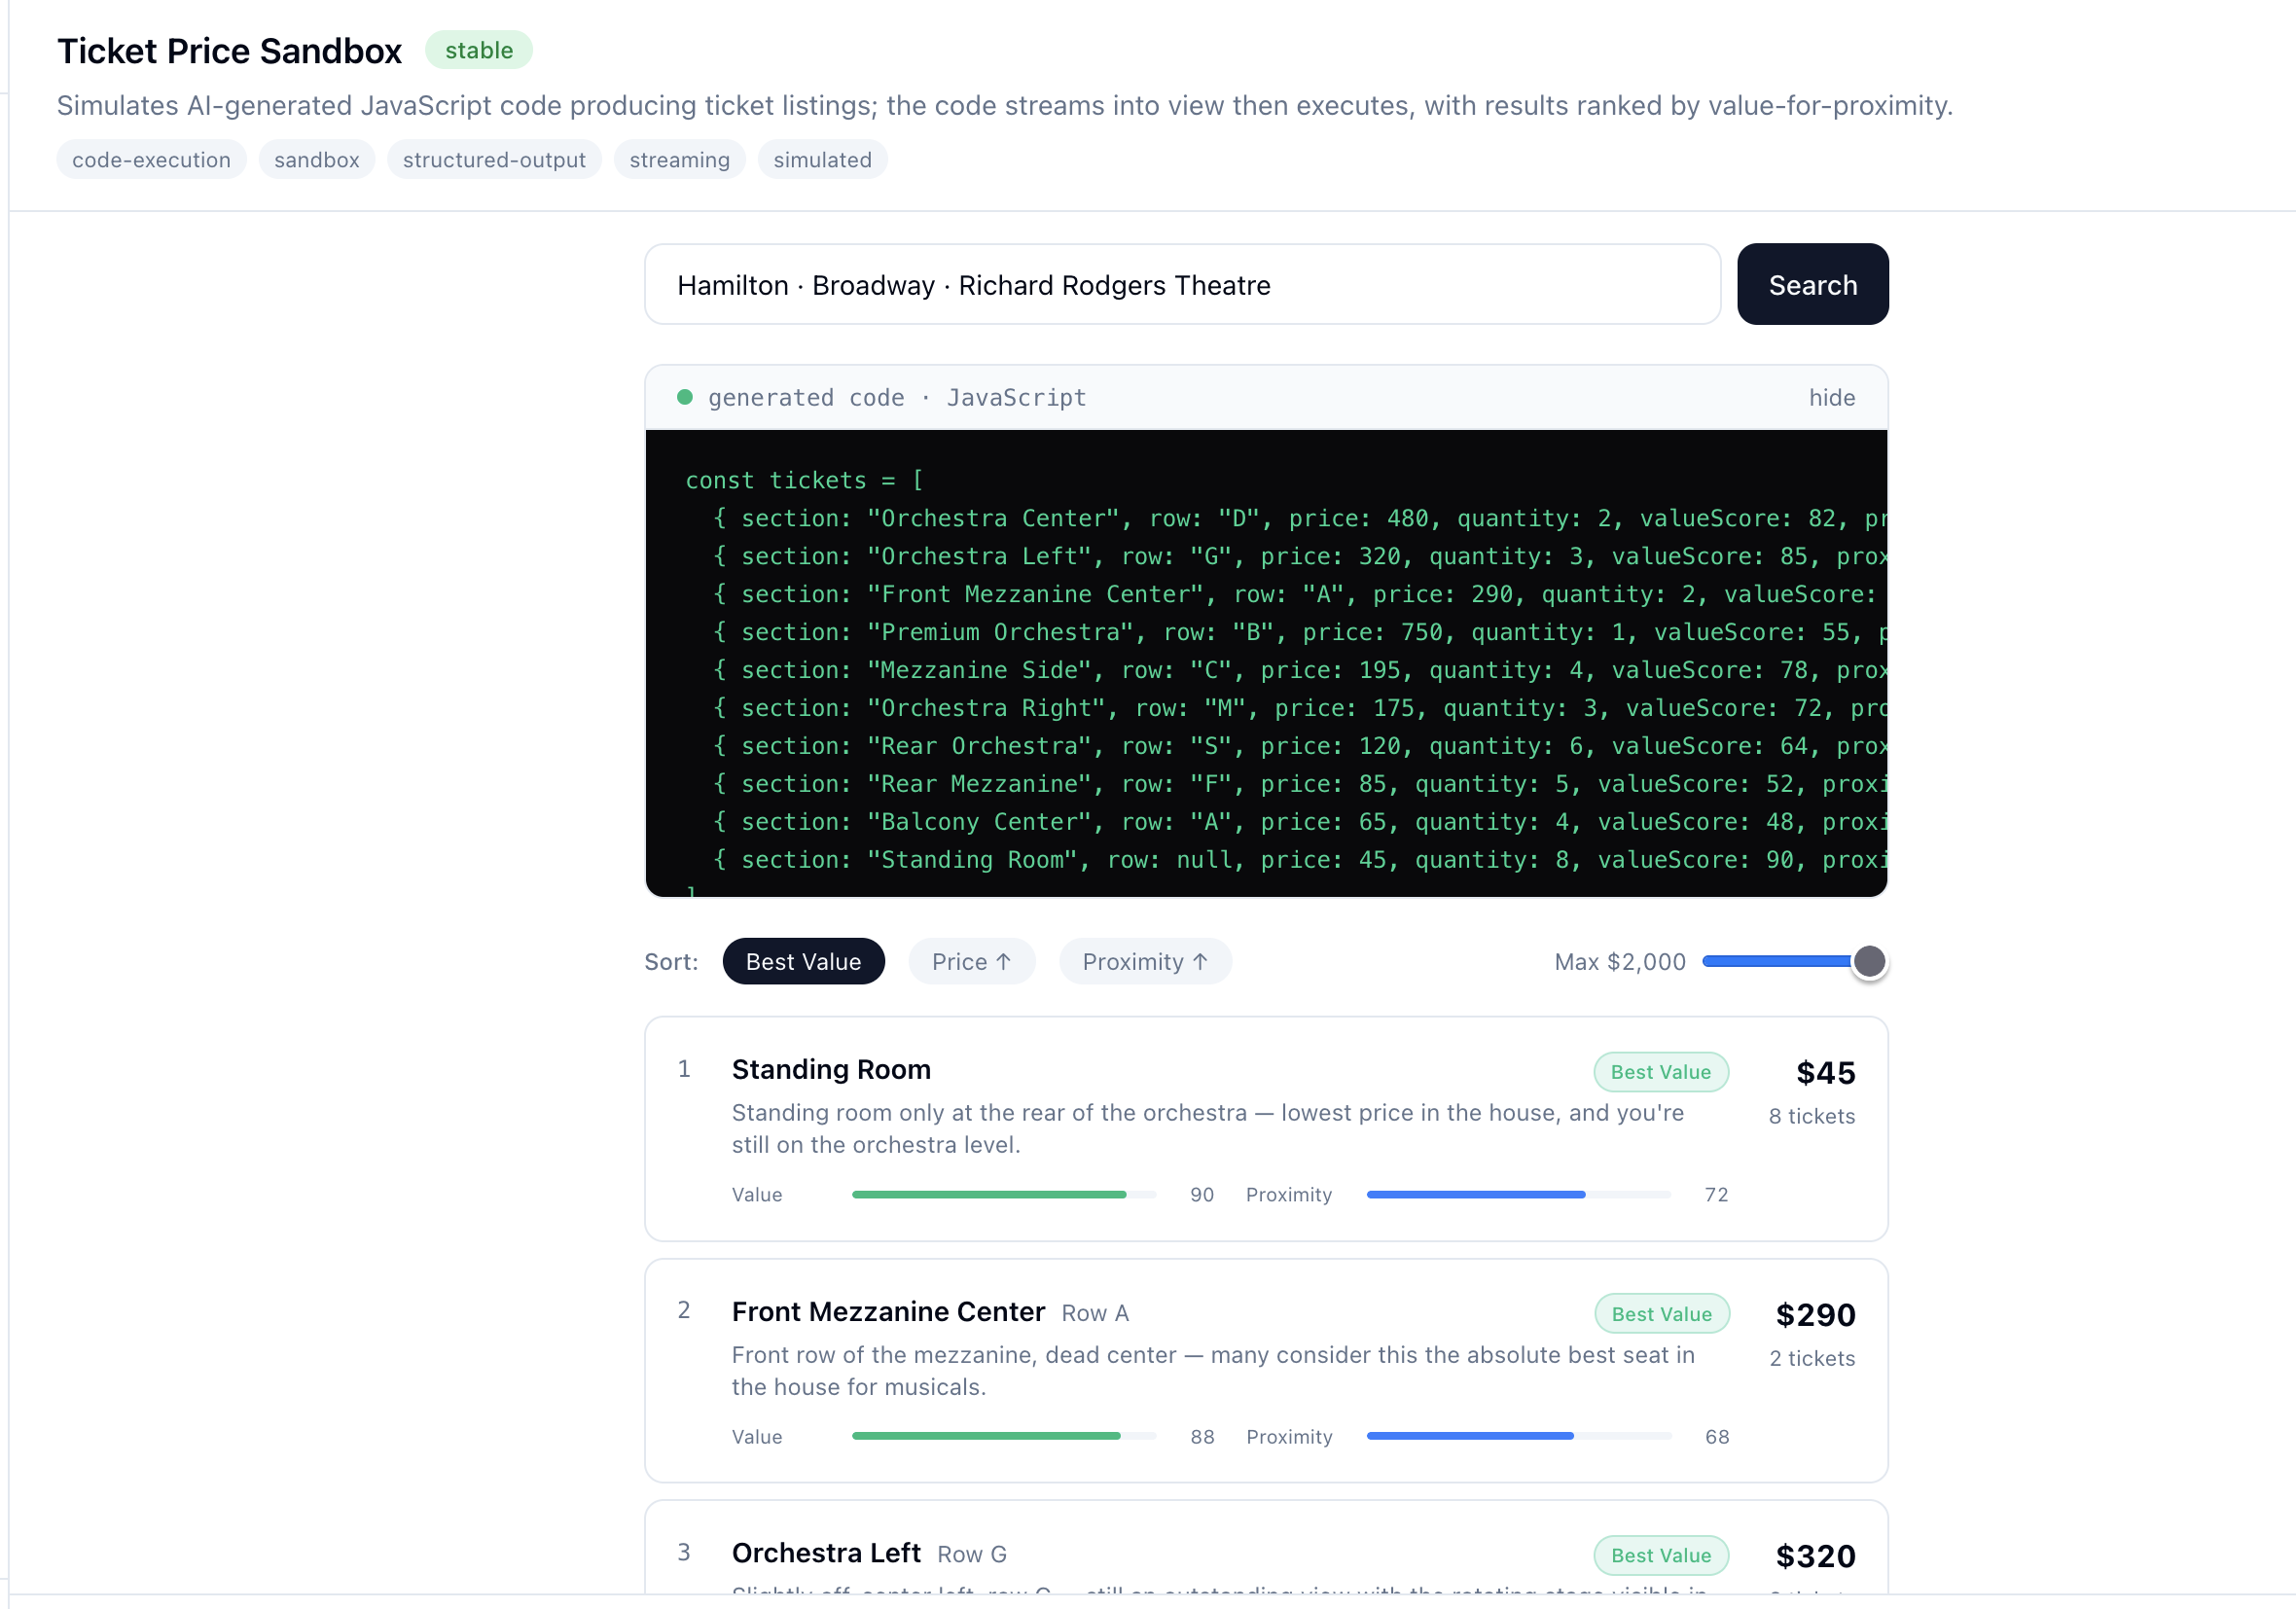Click the Search button

pos(1811,284)
